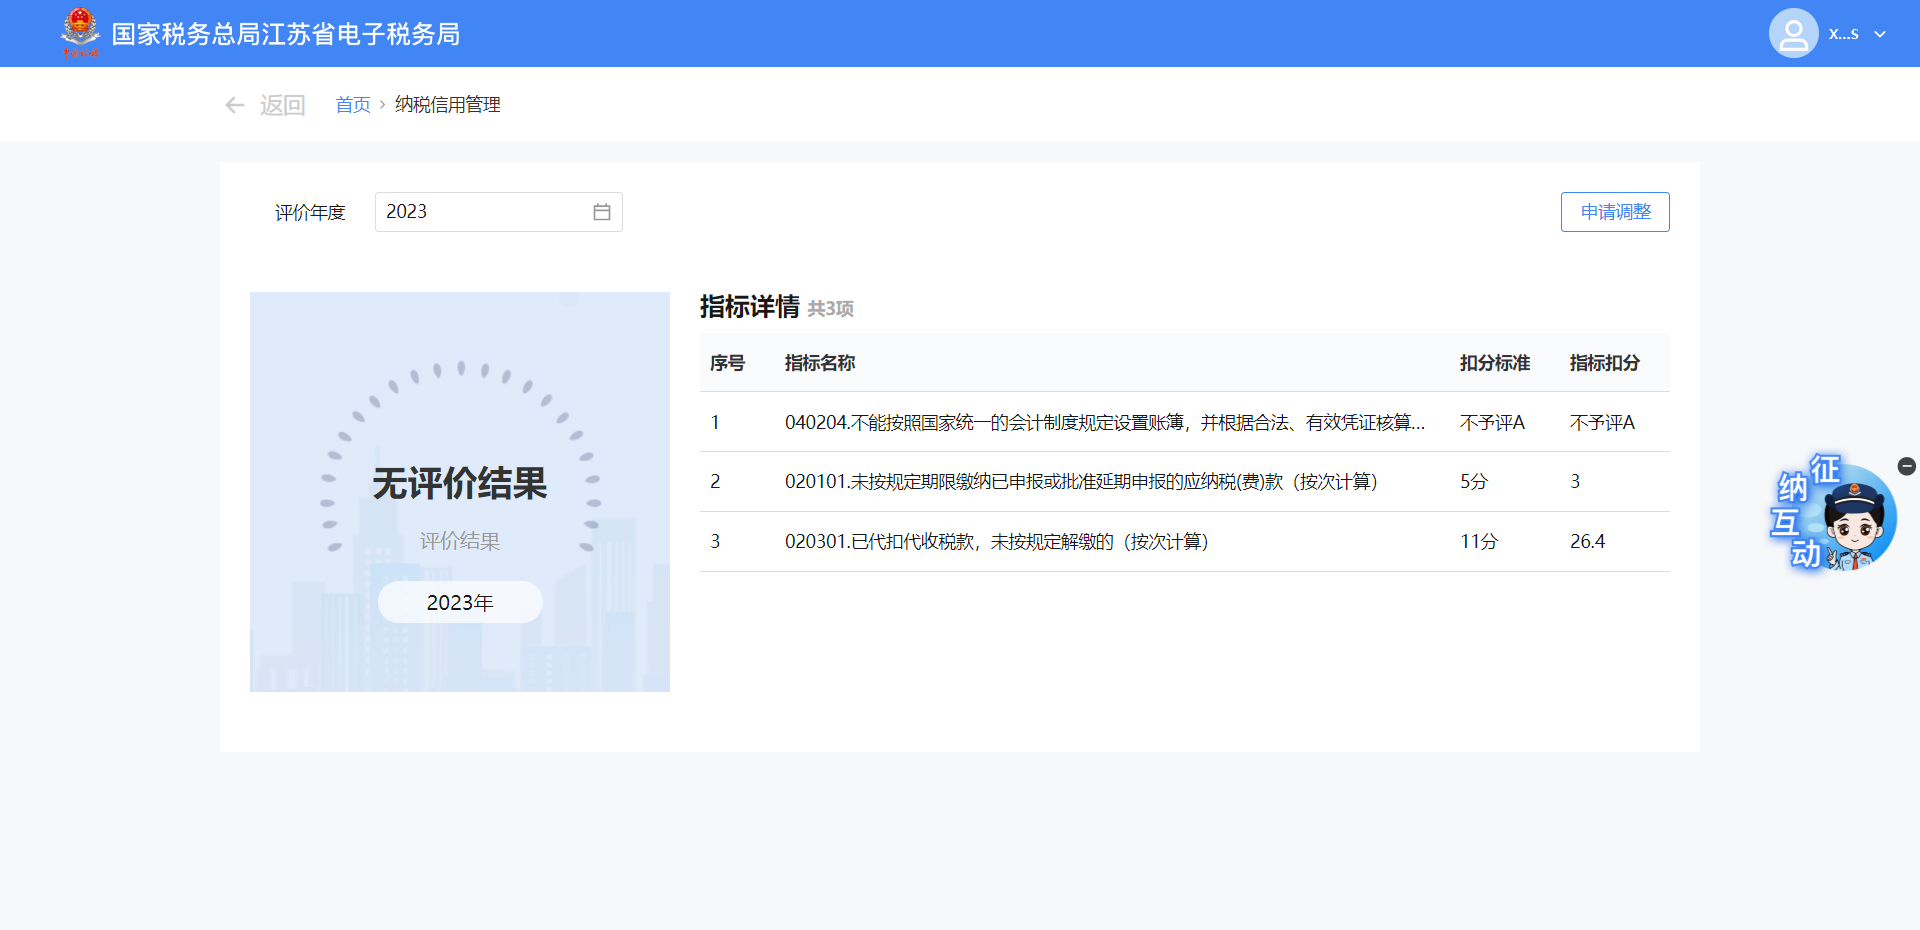The height and width of the screenshot is (930, 1920).
Task: Go back using the 返回 link
Action: [x=282, y=105]
